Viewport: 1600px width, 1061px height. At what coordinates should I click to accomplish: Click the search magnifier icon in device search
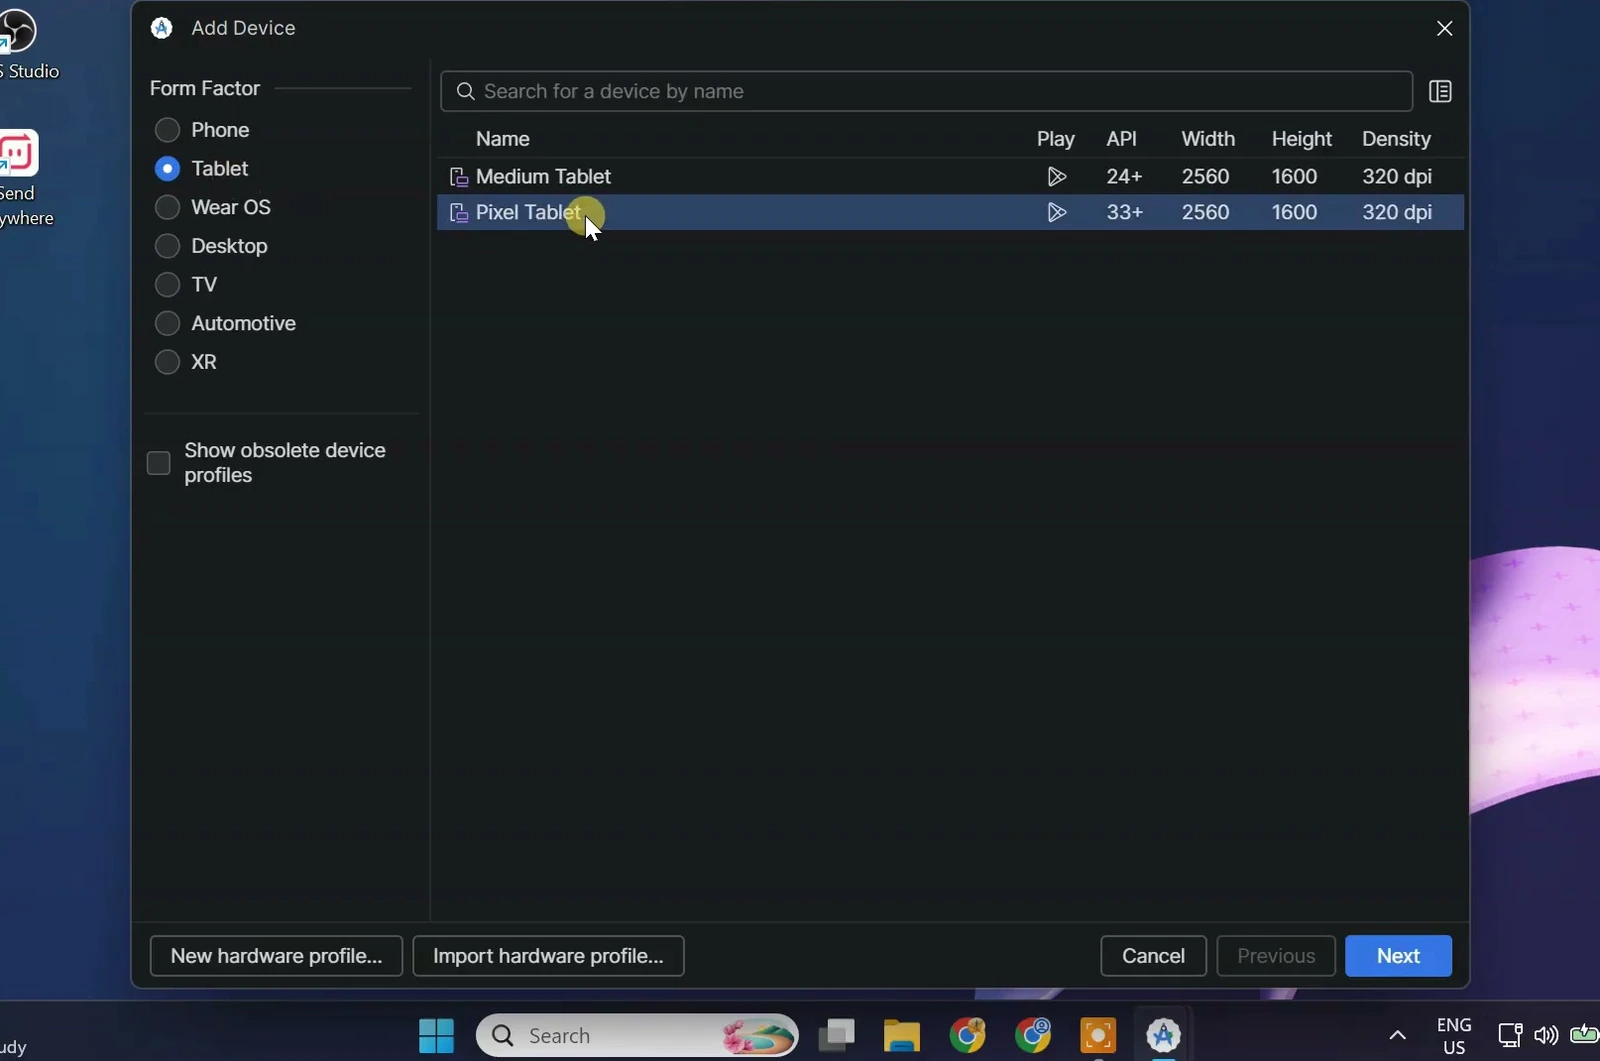[465, 91]
